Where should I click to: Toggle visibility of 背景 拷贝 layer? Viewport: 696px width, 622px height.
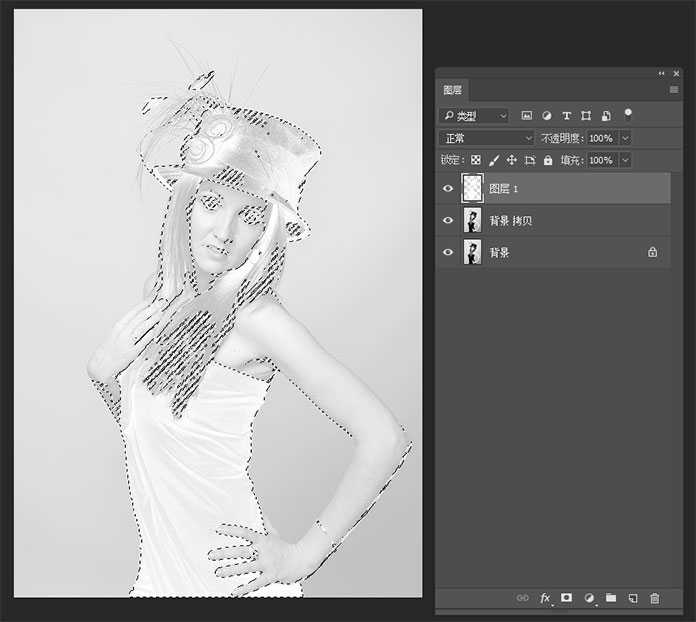pos(448,220)
